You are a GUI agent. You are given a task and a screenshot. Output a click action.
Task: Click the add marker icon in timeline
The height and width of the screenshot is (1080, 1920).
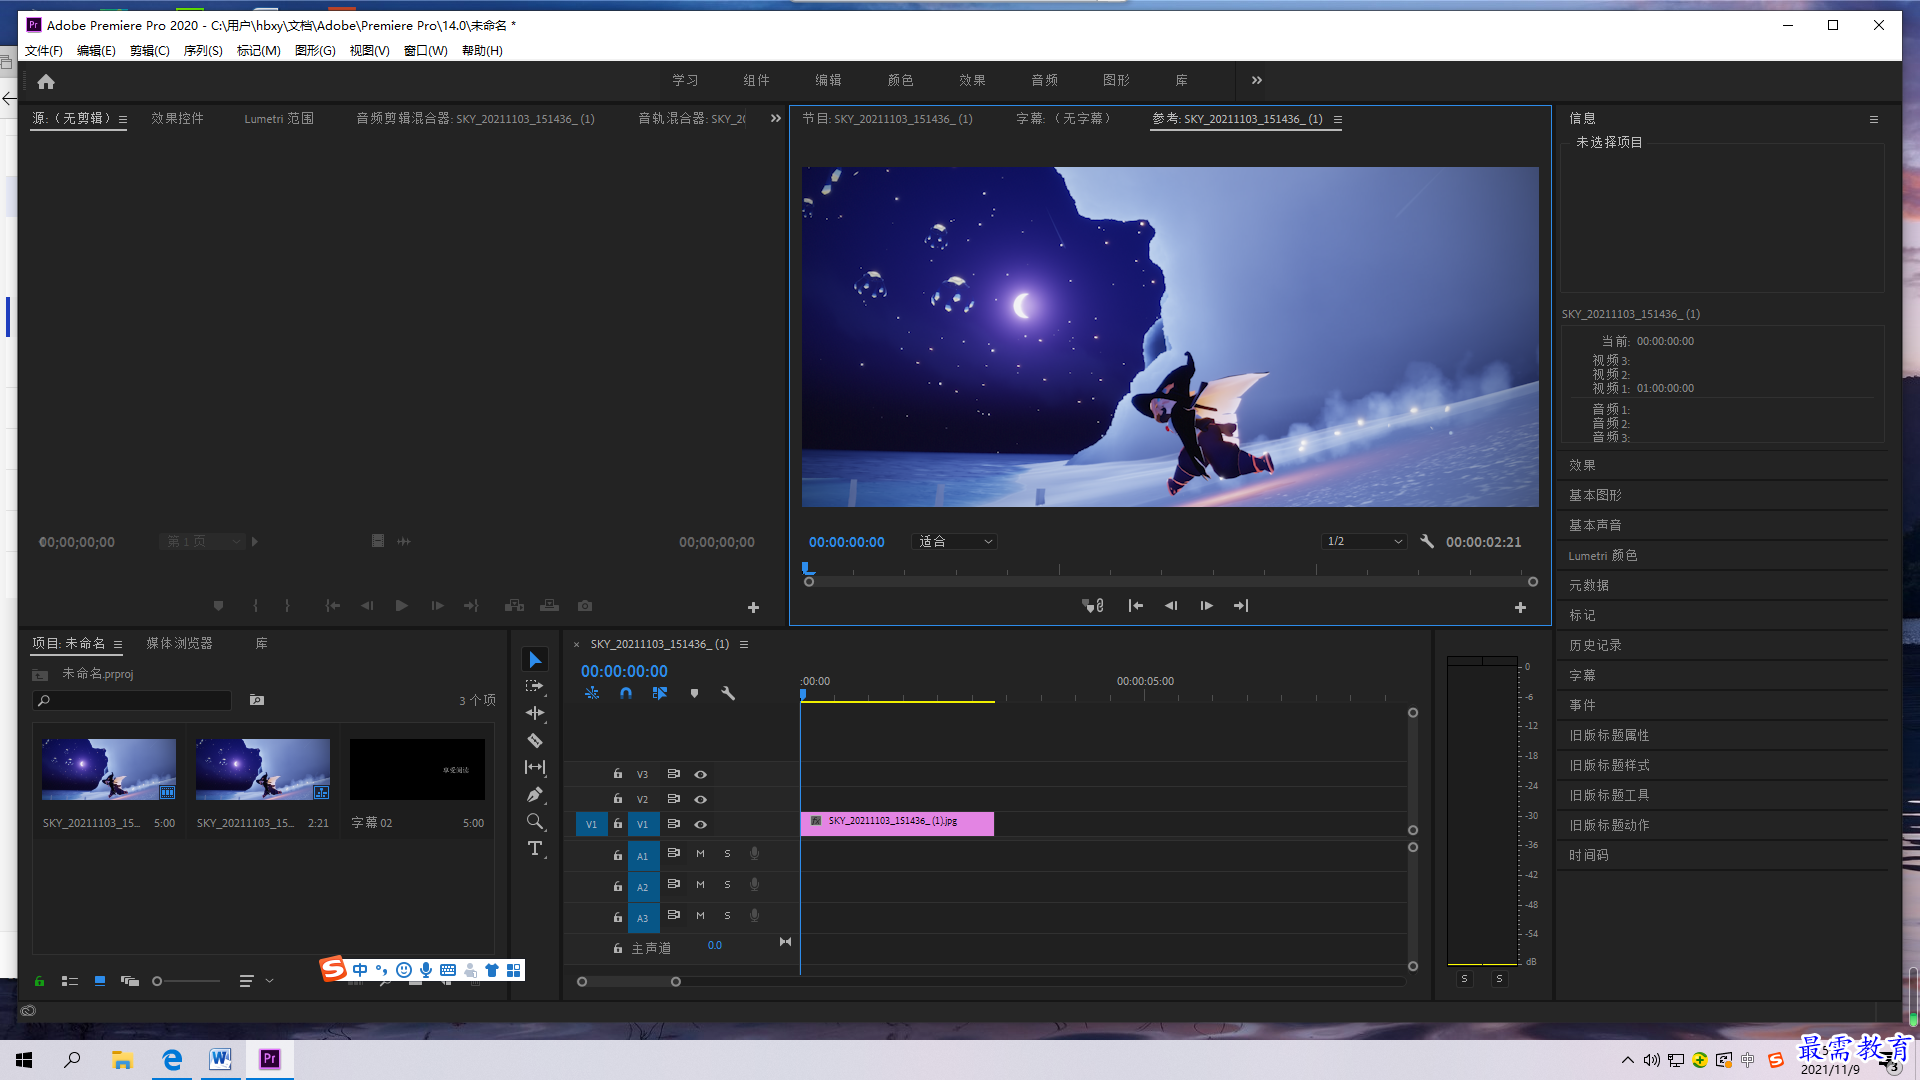(x=695, y=693)
